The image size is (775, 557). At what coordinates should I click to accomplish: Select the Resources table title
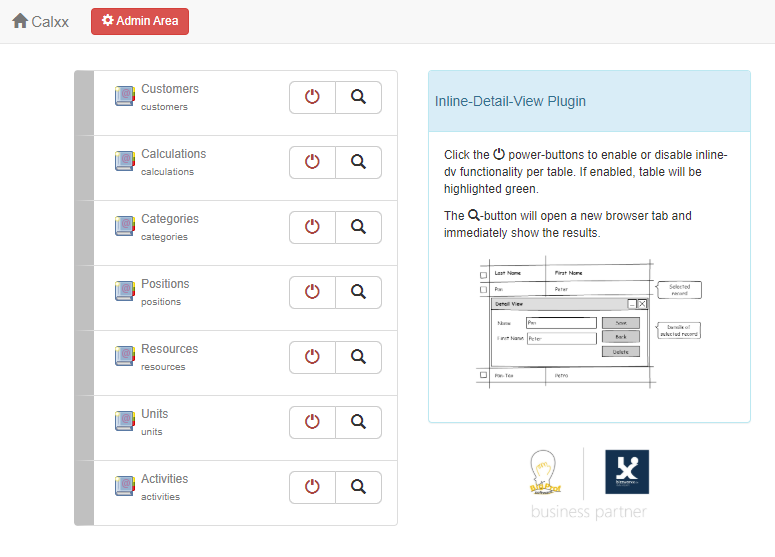click(170, 349)
